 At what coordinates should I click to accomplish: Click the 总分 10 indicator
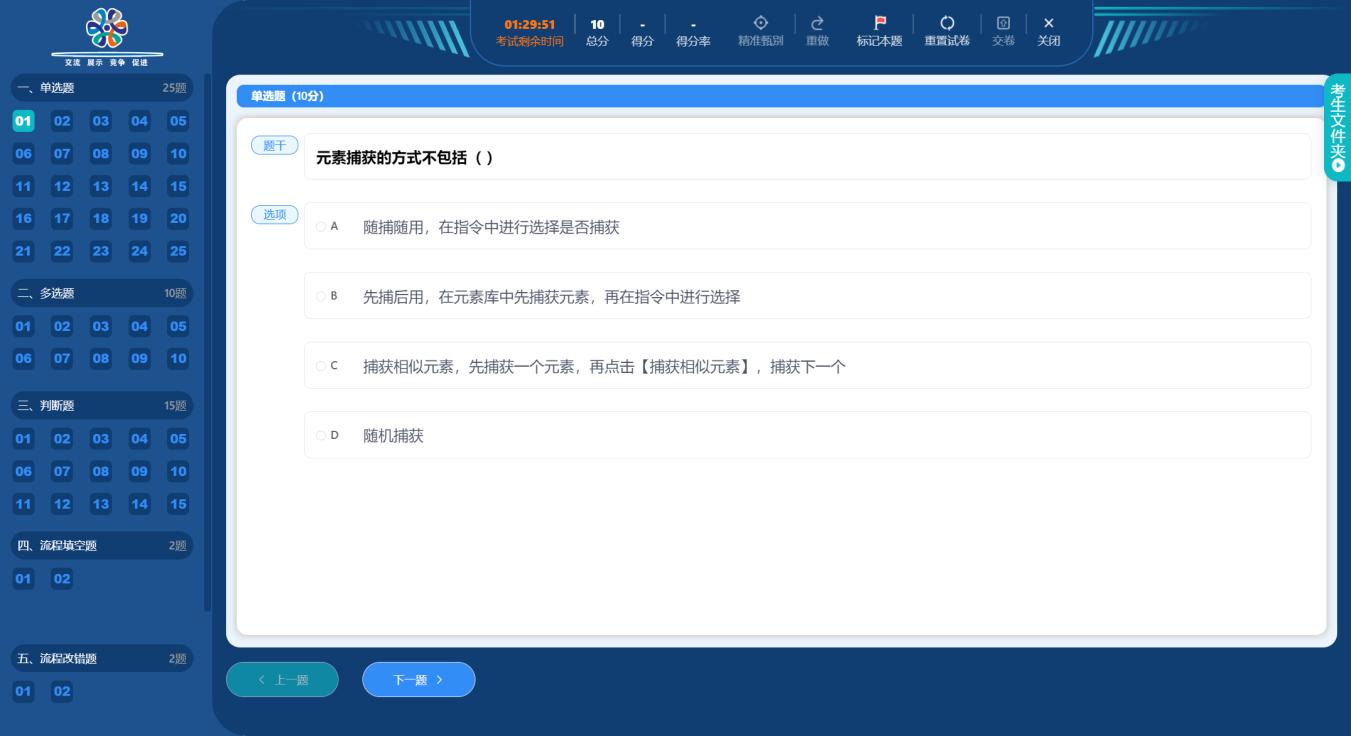coord(597,31)
